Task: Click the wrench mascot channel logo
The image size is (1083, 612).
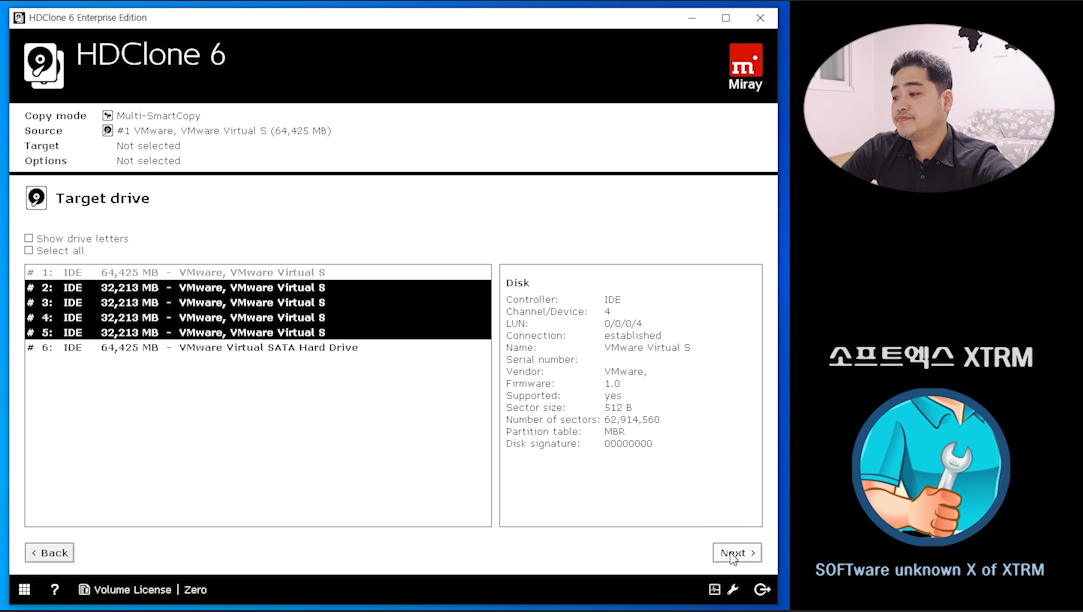Action: pos(930,468)
